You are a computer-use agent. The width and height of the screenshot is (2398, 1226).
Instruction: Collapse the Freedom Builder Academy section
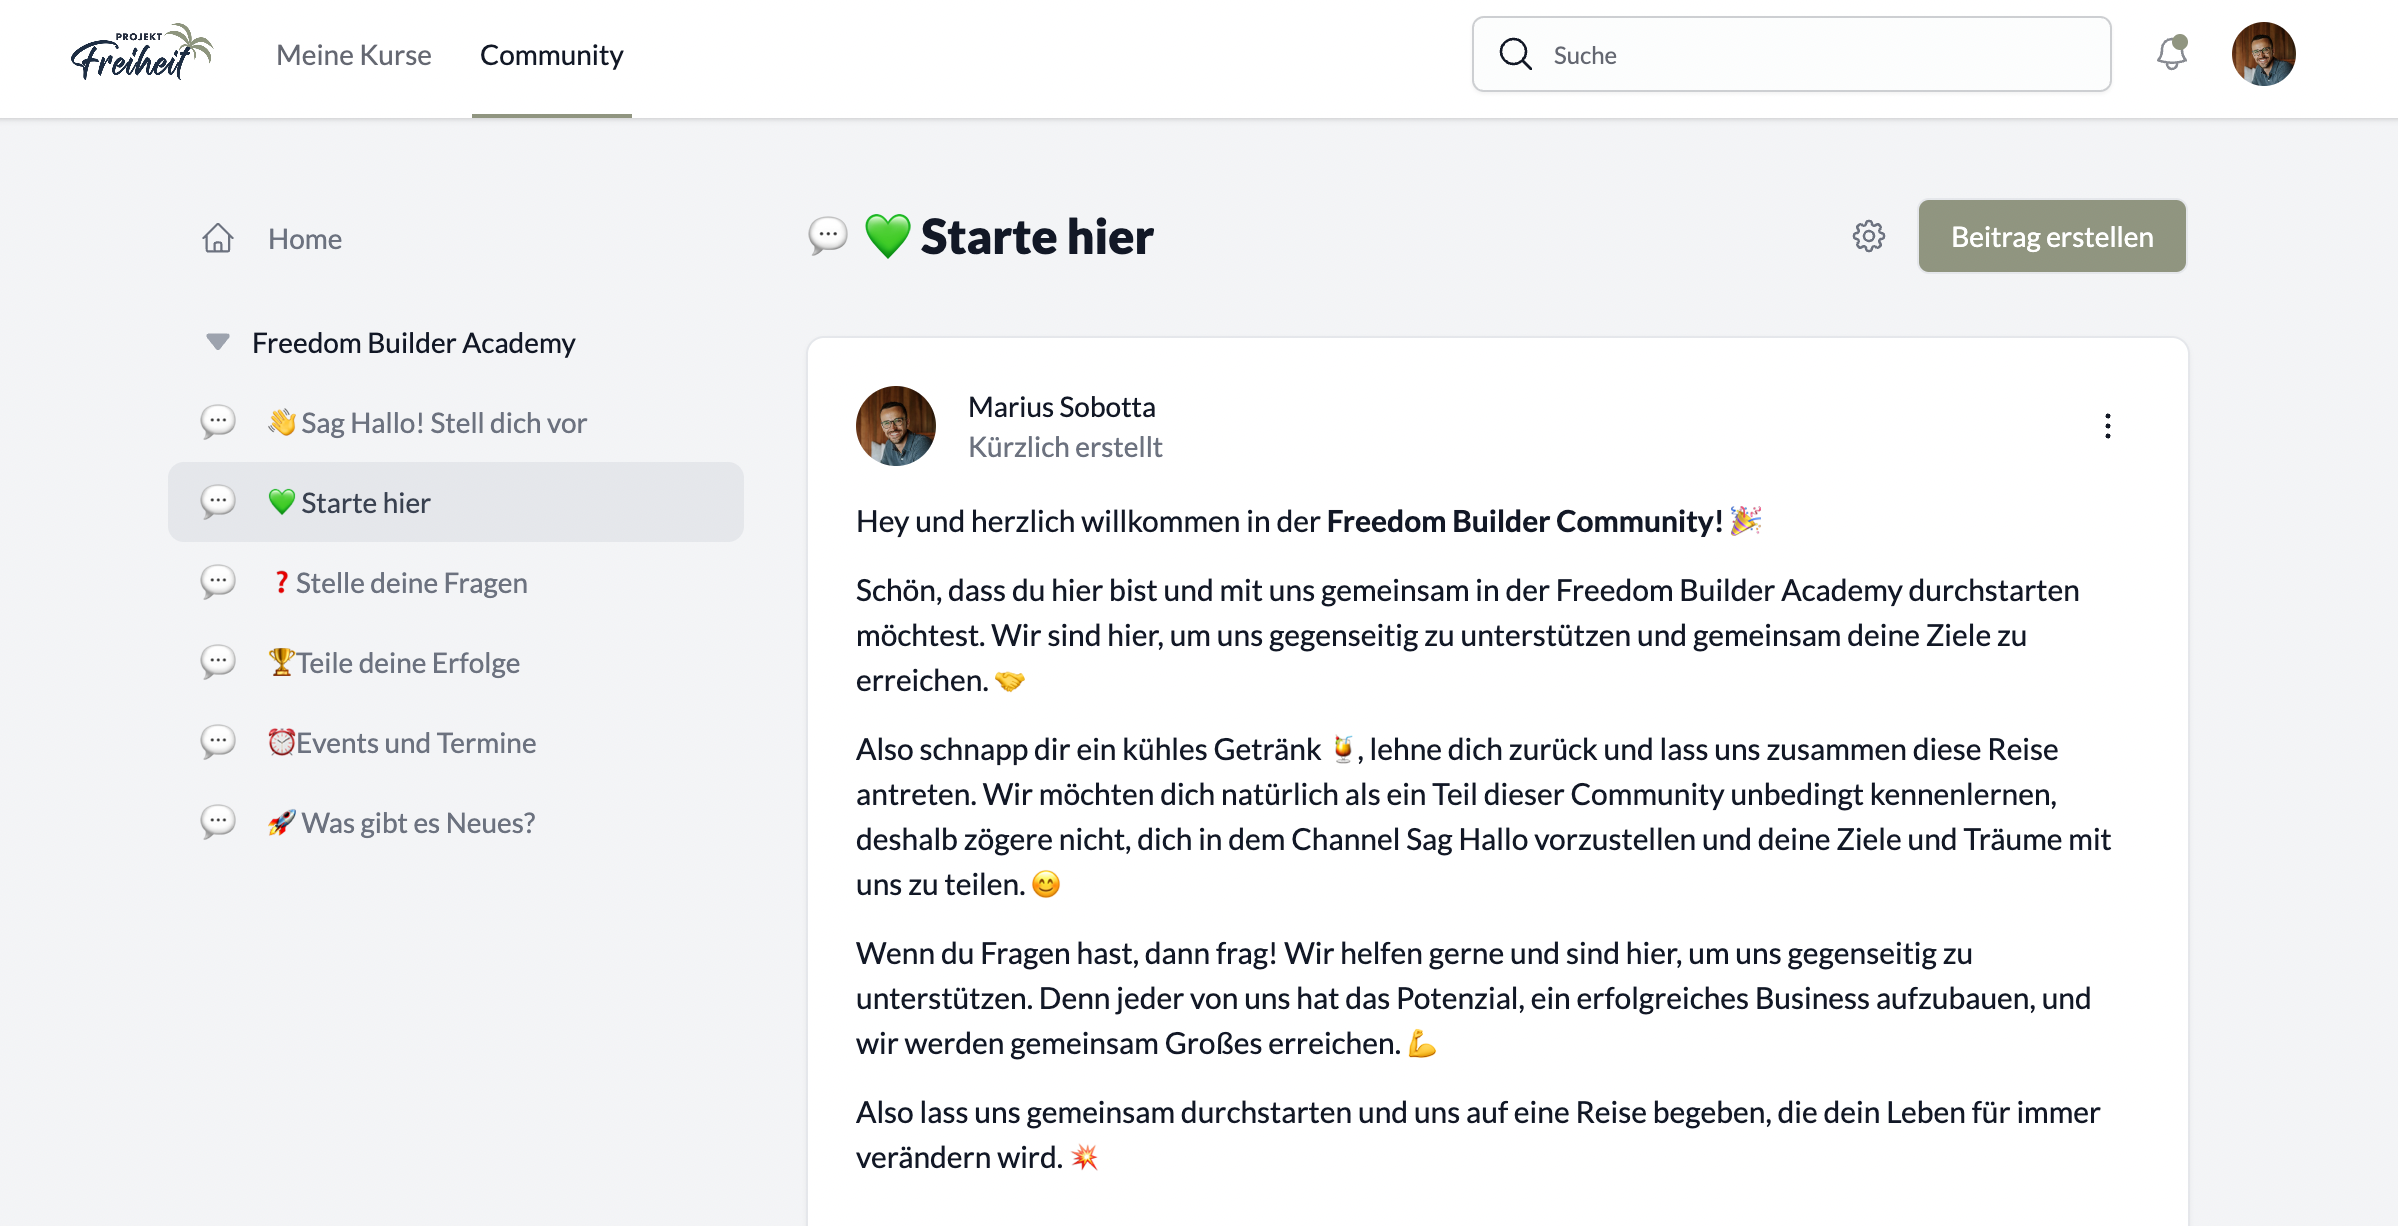217,342
